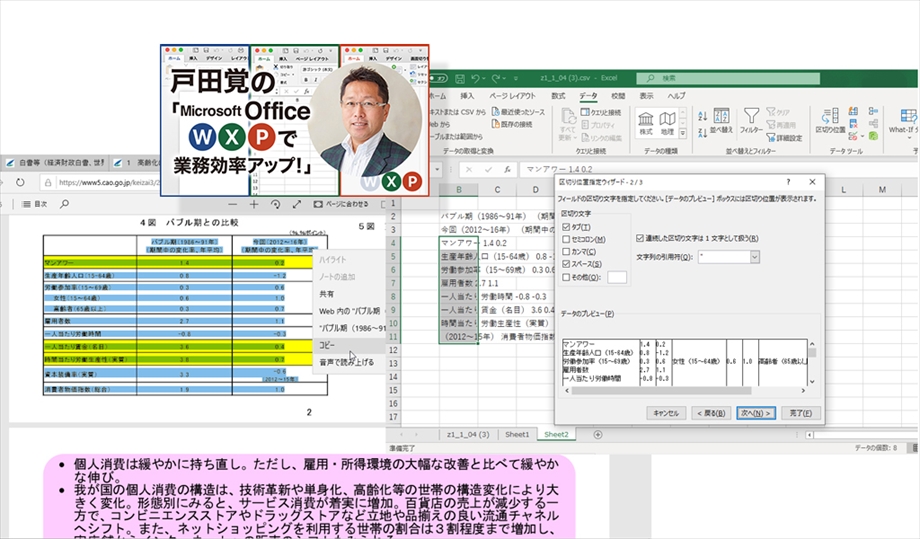Click the 次へ(N) > button
This screenshot has width=920, height=539.
tap(756, 413)
